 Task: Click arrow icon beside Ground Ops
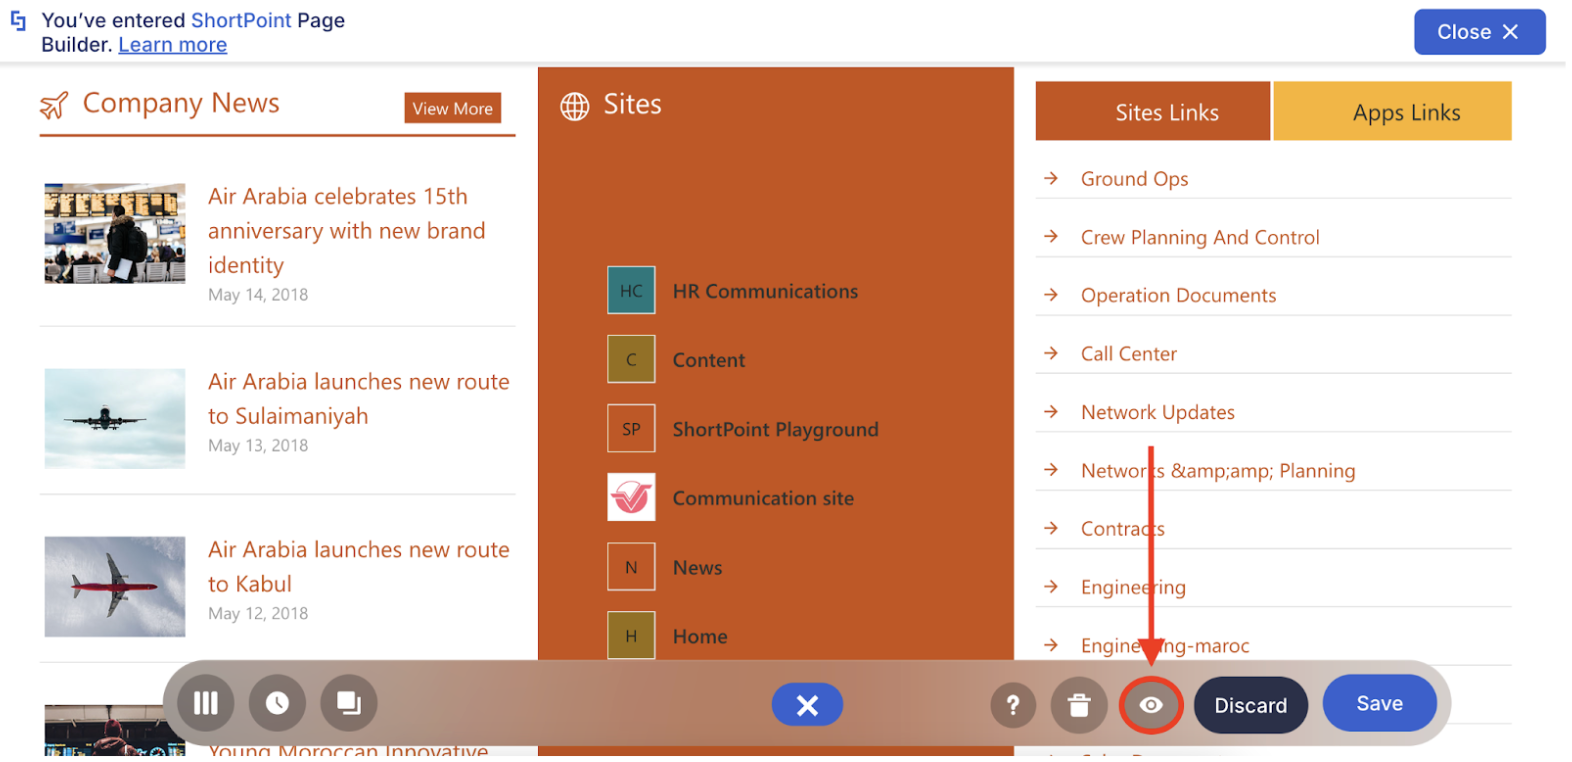[x=1051, y=178]
